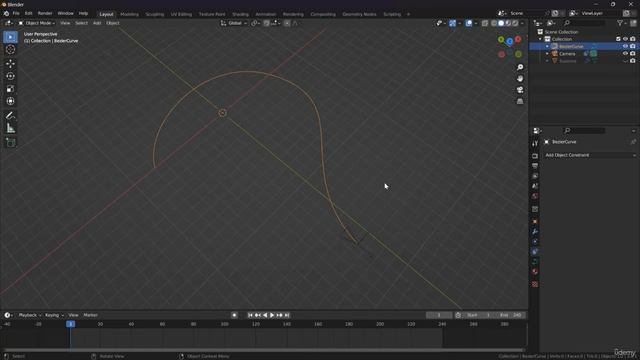Open Object Constraints properties tab
The height and width of the screenshot is (360, 640).
(x=535, y=252)
